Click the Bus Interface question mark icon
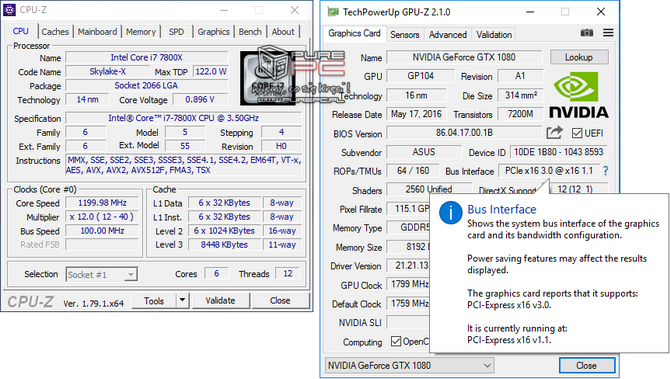 tap(605, 171)
